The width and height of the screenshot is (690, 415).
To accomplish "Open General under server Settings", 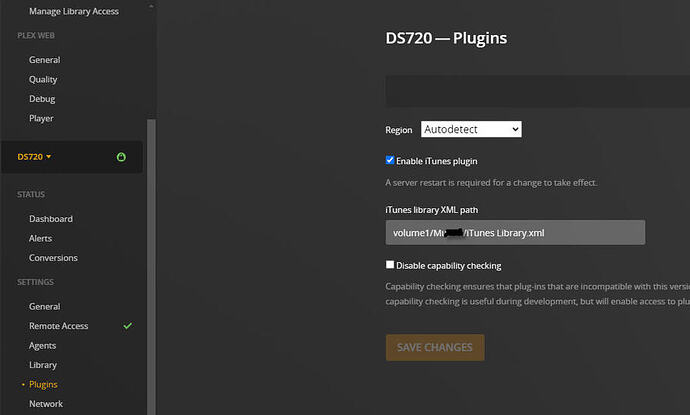I will (x=44, y=306).
